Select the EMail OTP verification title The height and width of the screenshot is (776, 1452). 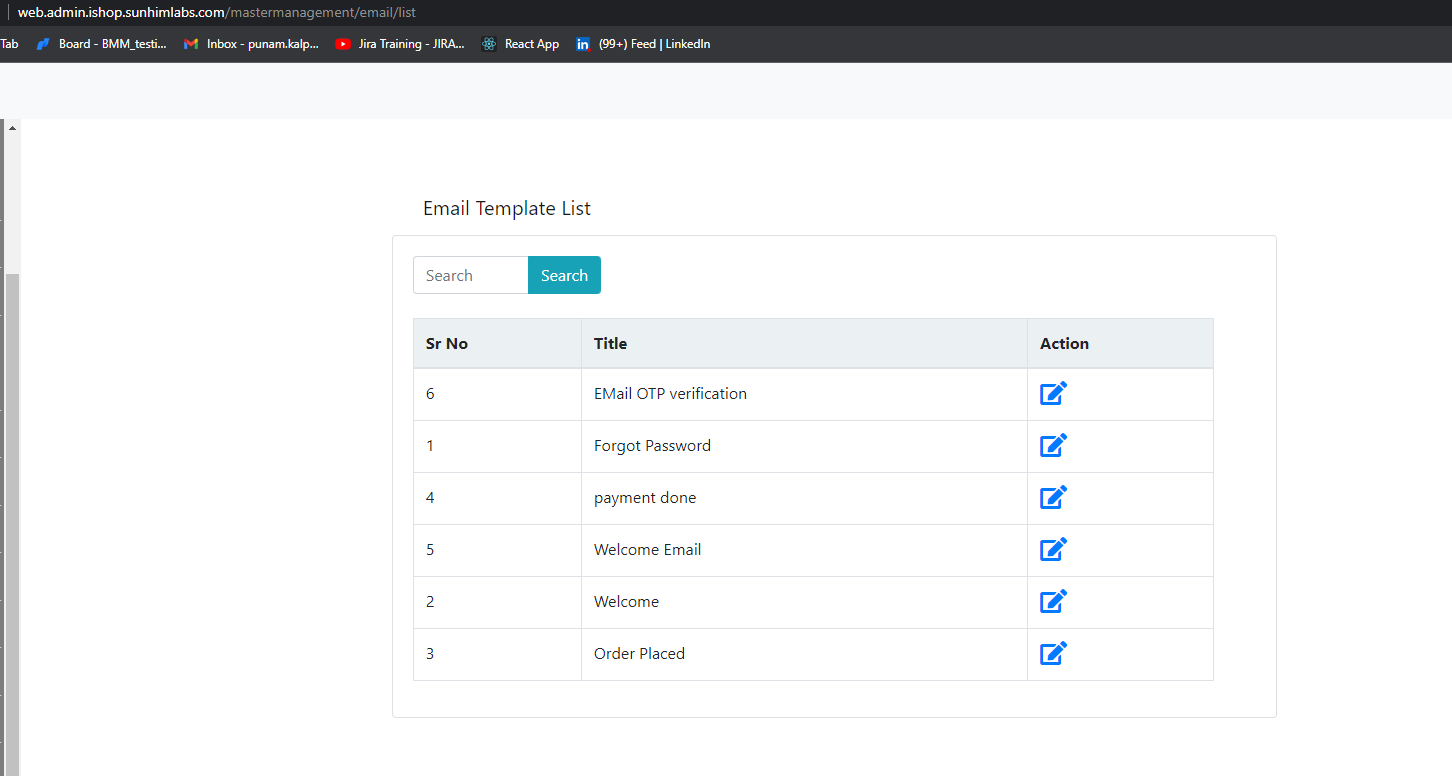[x=670, y=394]
